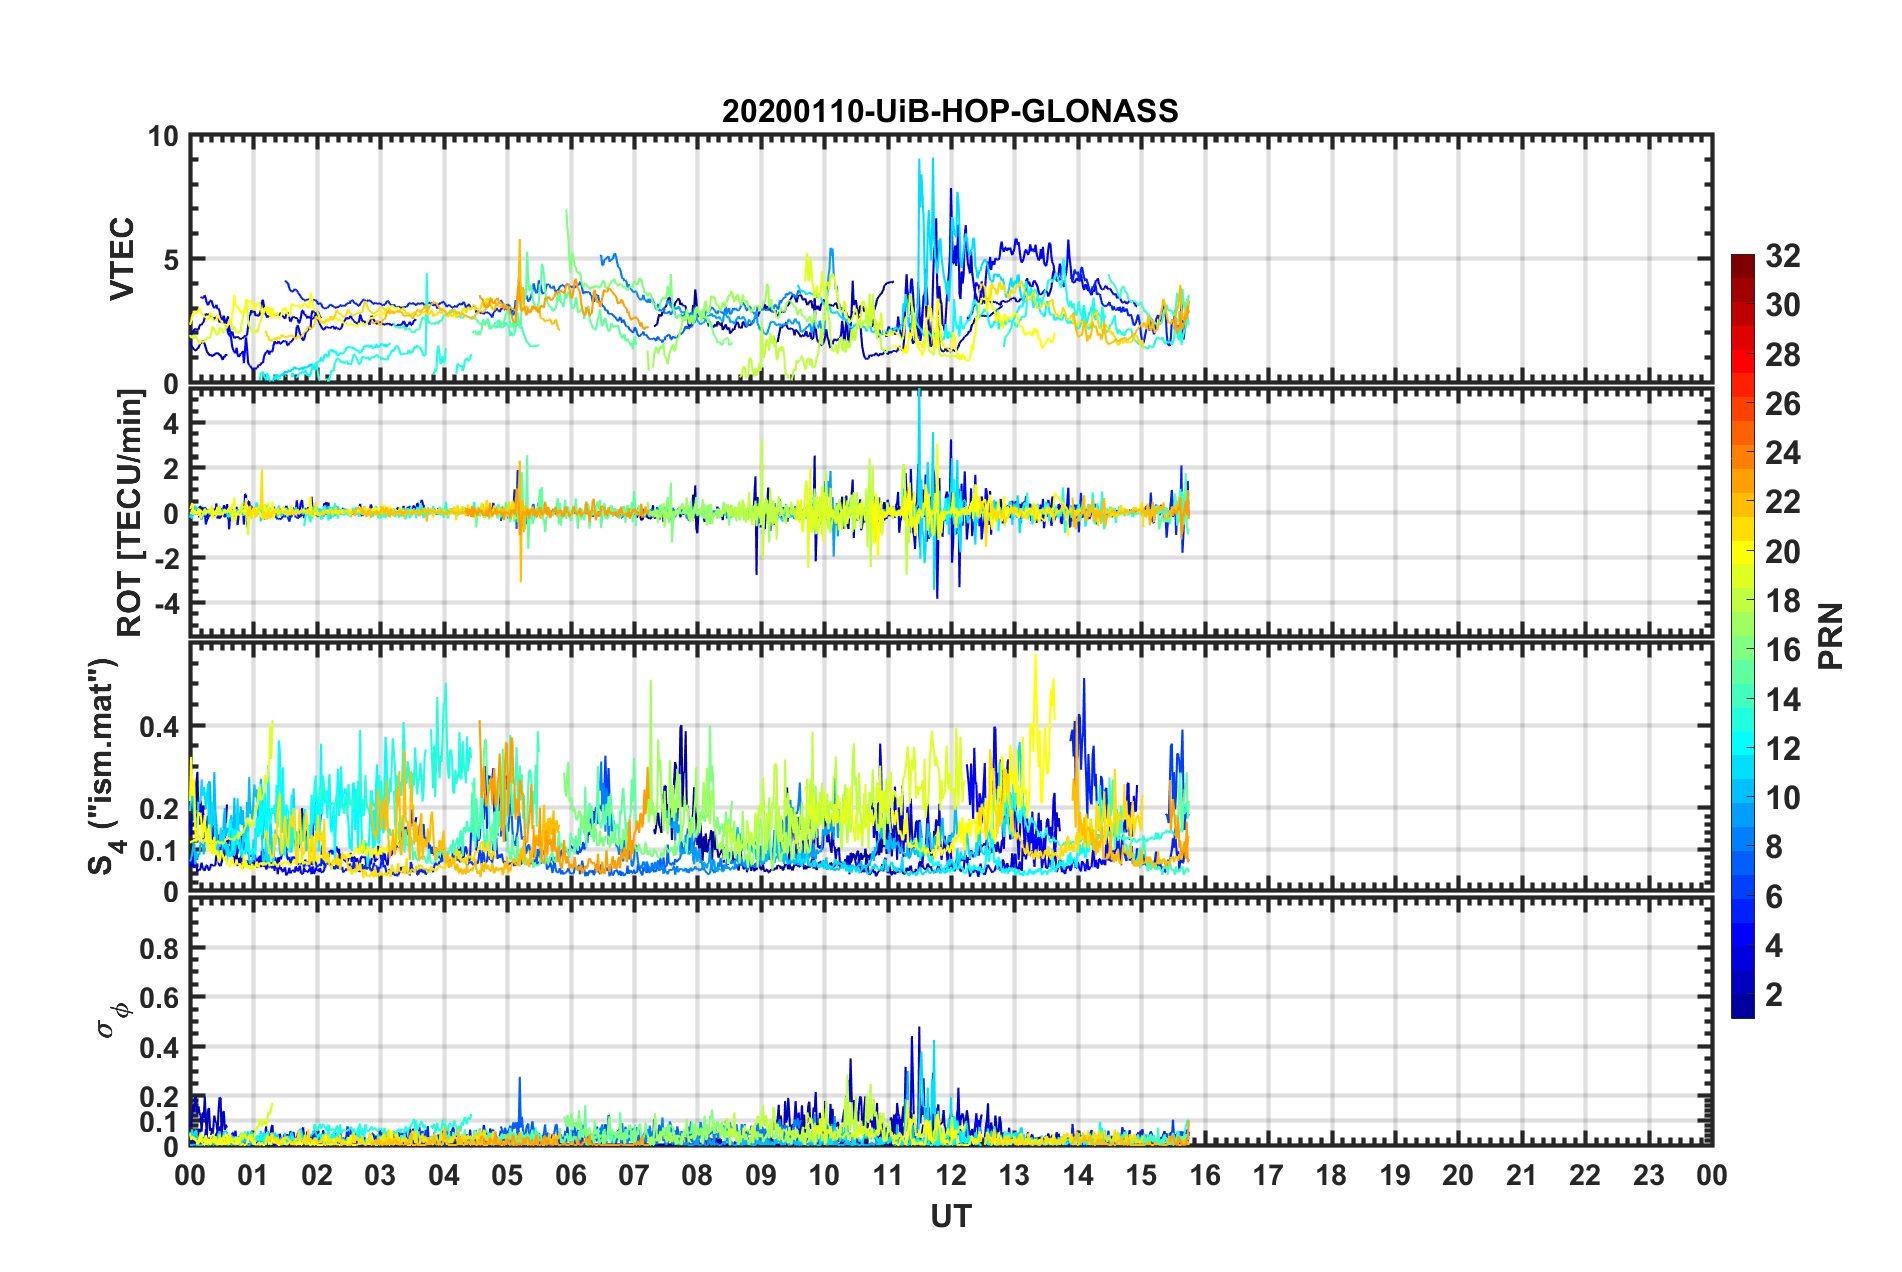Click the x-axis tick label 08
Screen dimensions: 1902x1272
coord(697,1175)
